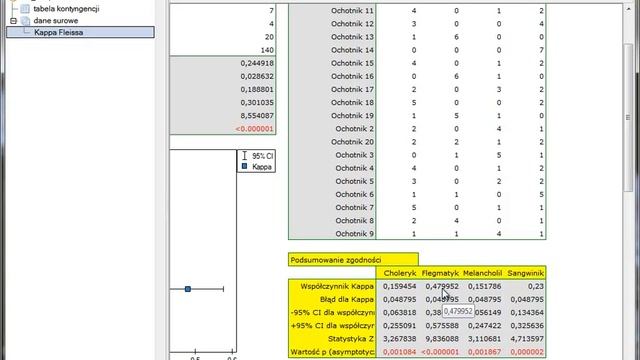
Task: Collapse the dane surowe tree branch
Action: (13, 20)
